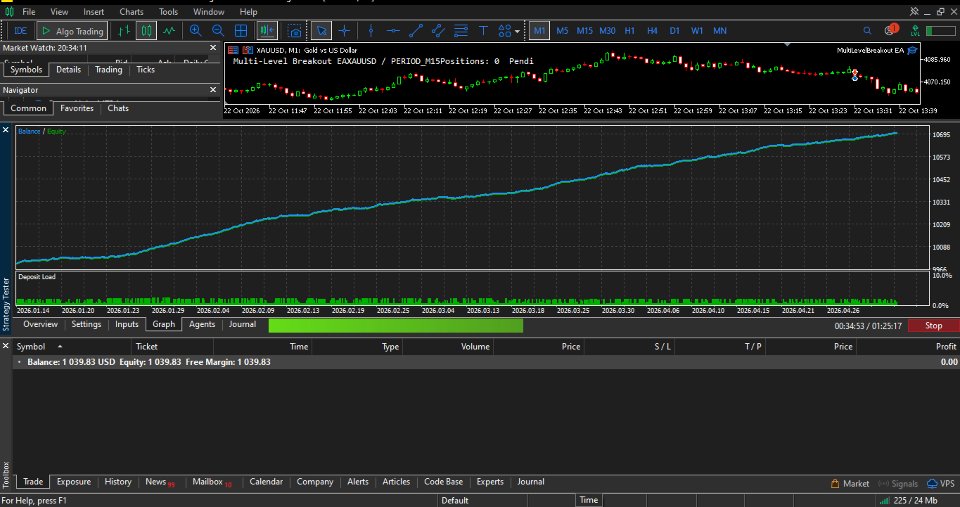Viewport: 960px width, 507px height.
Task: Open the Strategy Tester Overview tab
Action: [40, 325]
